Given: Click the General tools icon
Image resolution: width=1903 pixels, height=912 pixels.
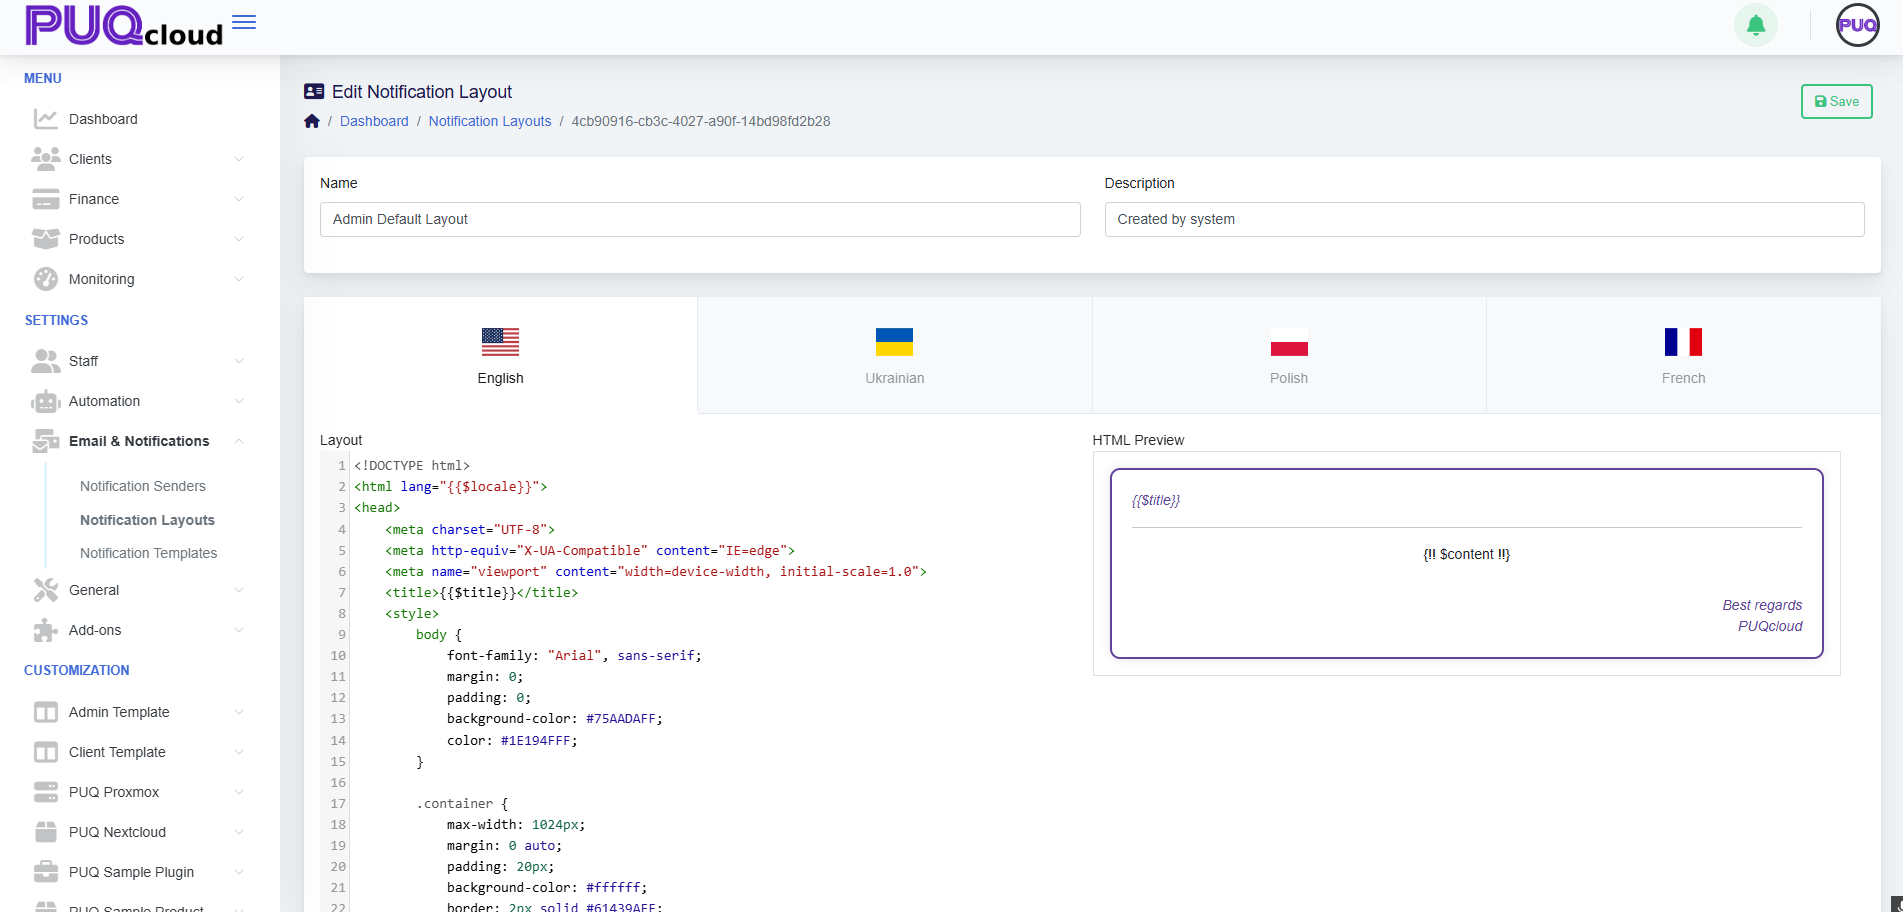Looking at the screenshot, I should (x=46, y=590).
